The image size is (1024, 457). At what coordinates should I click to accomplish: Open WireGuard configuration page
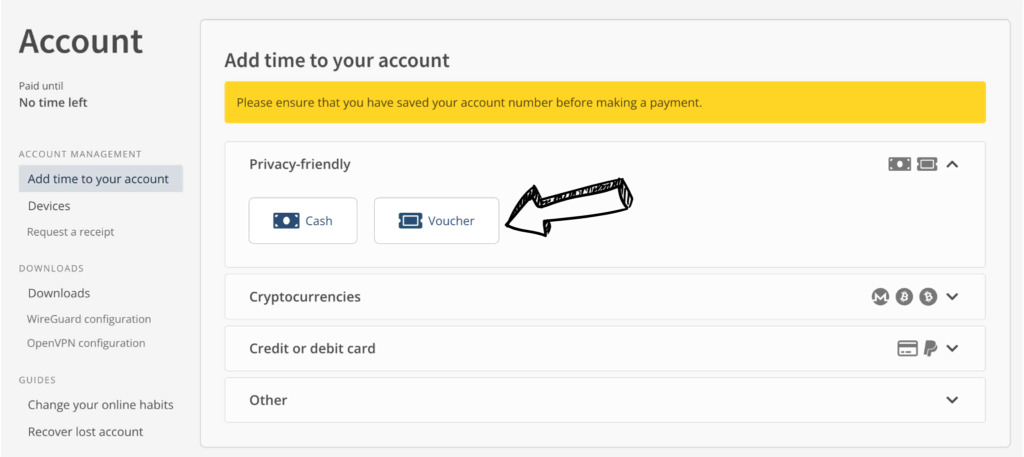click(89, 319)
